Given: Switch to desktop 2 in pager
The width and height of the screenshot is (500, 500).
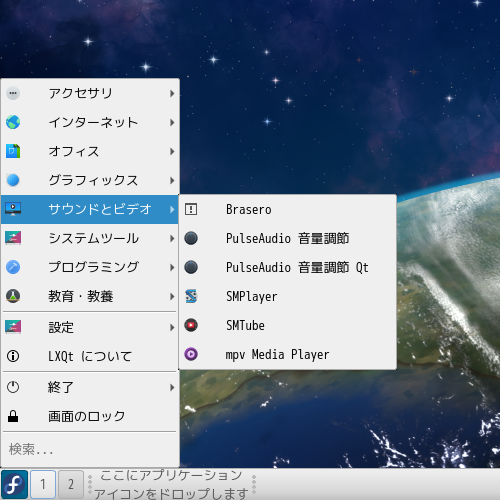Looking at the screenshot, I should [x=71, y=484].
